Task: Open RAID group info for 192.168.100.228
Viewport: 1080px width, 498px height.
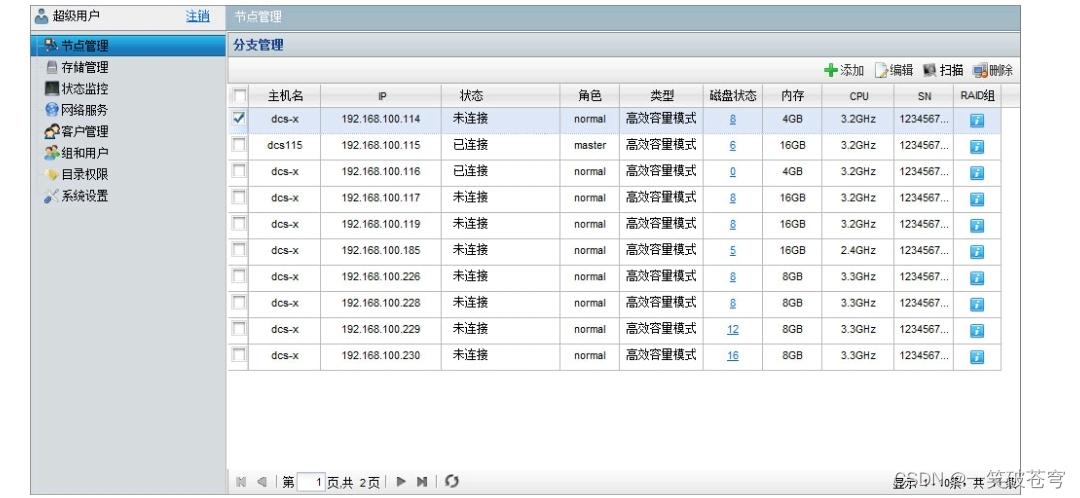Action: [977, 304]
